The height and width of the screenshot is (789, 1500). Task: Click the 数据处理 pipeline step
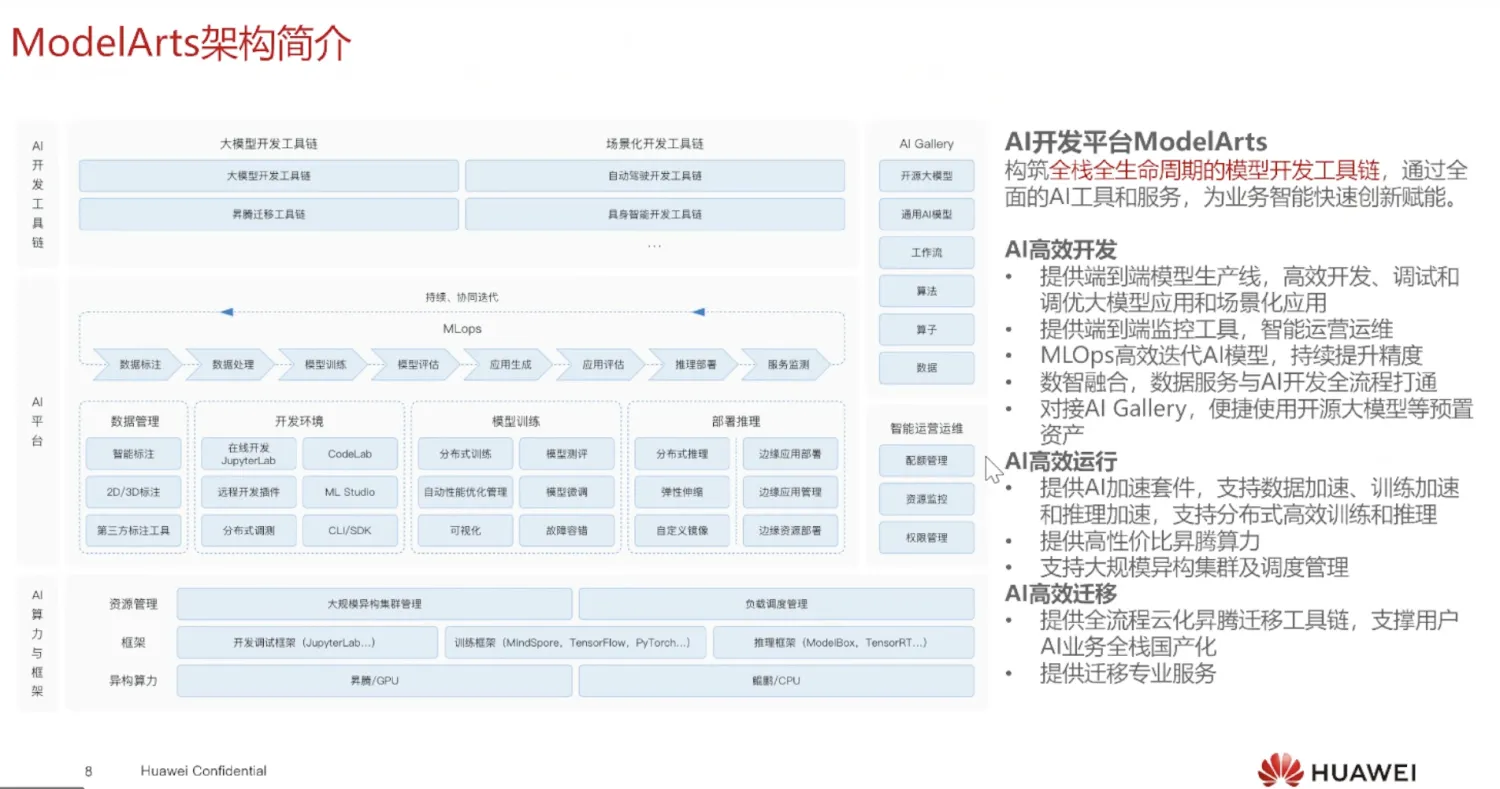pos(232,365)
